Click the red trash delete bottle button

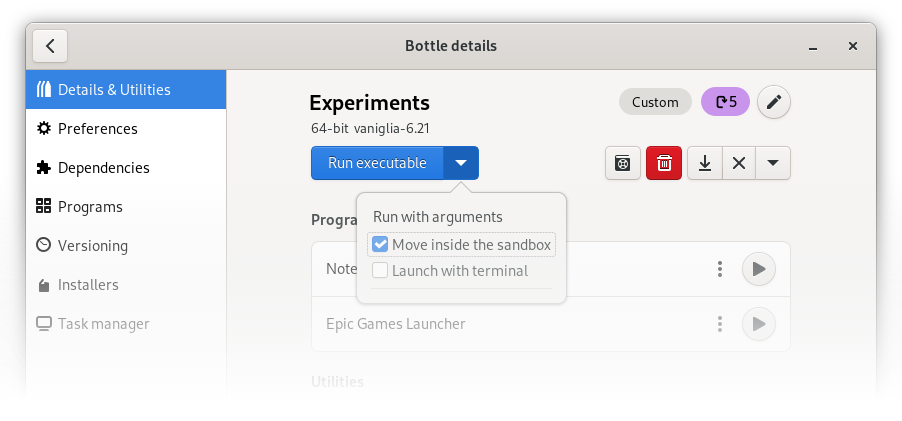pyautogui.click(x=663, y=163)
